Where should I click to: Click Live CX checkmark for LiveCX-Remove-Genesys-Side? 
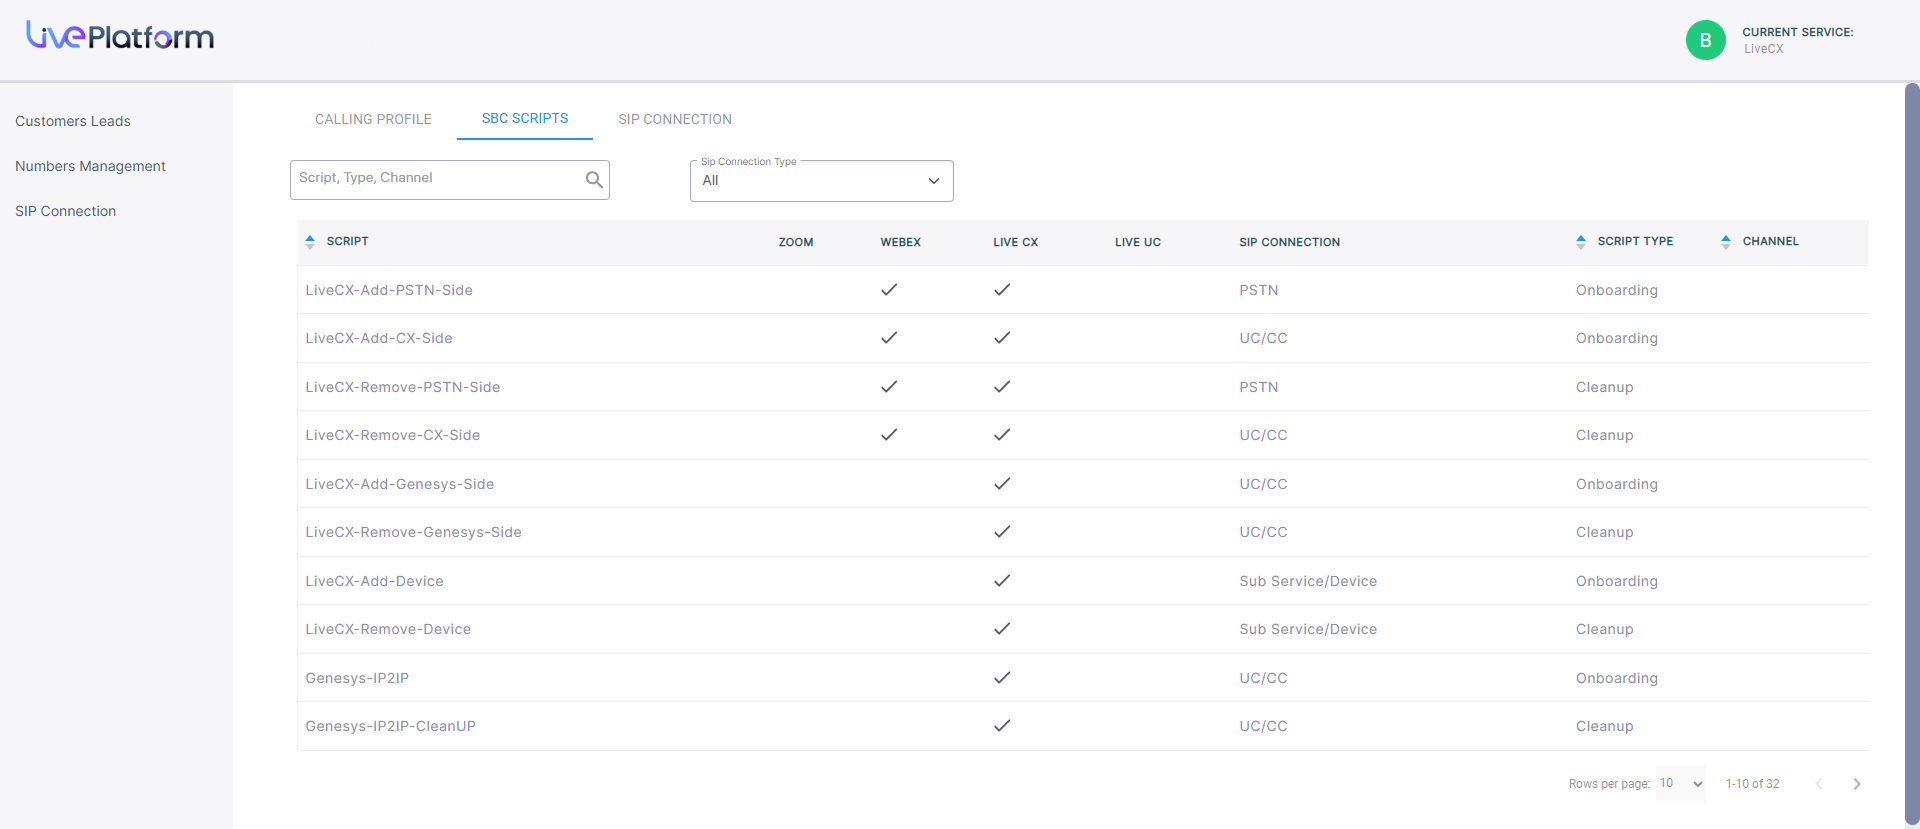click(x=1002, y=532)
